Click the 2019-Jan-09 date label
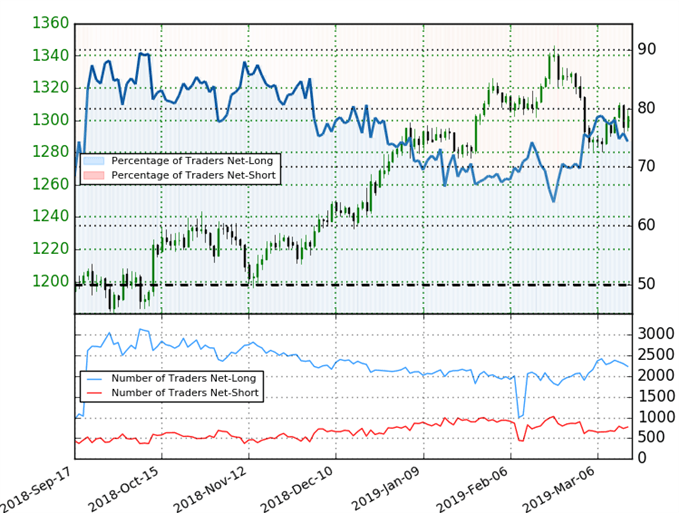This screenshot has height=513, width=679. 385,490
